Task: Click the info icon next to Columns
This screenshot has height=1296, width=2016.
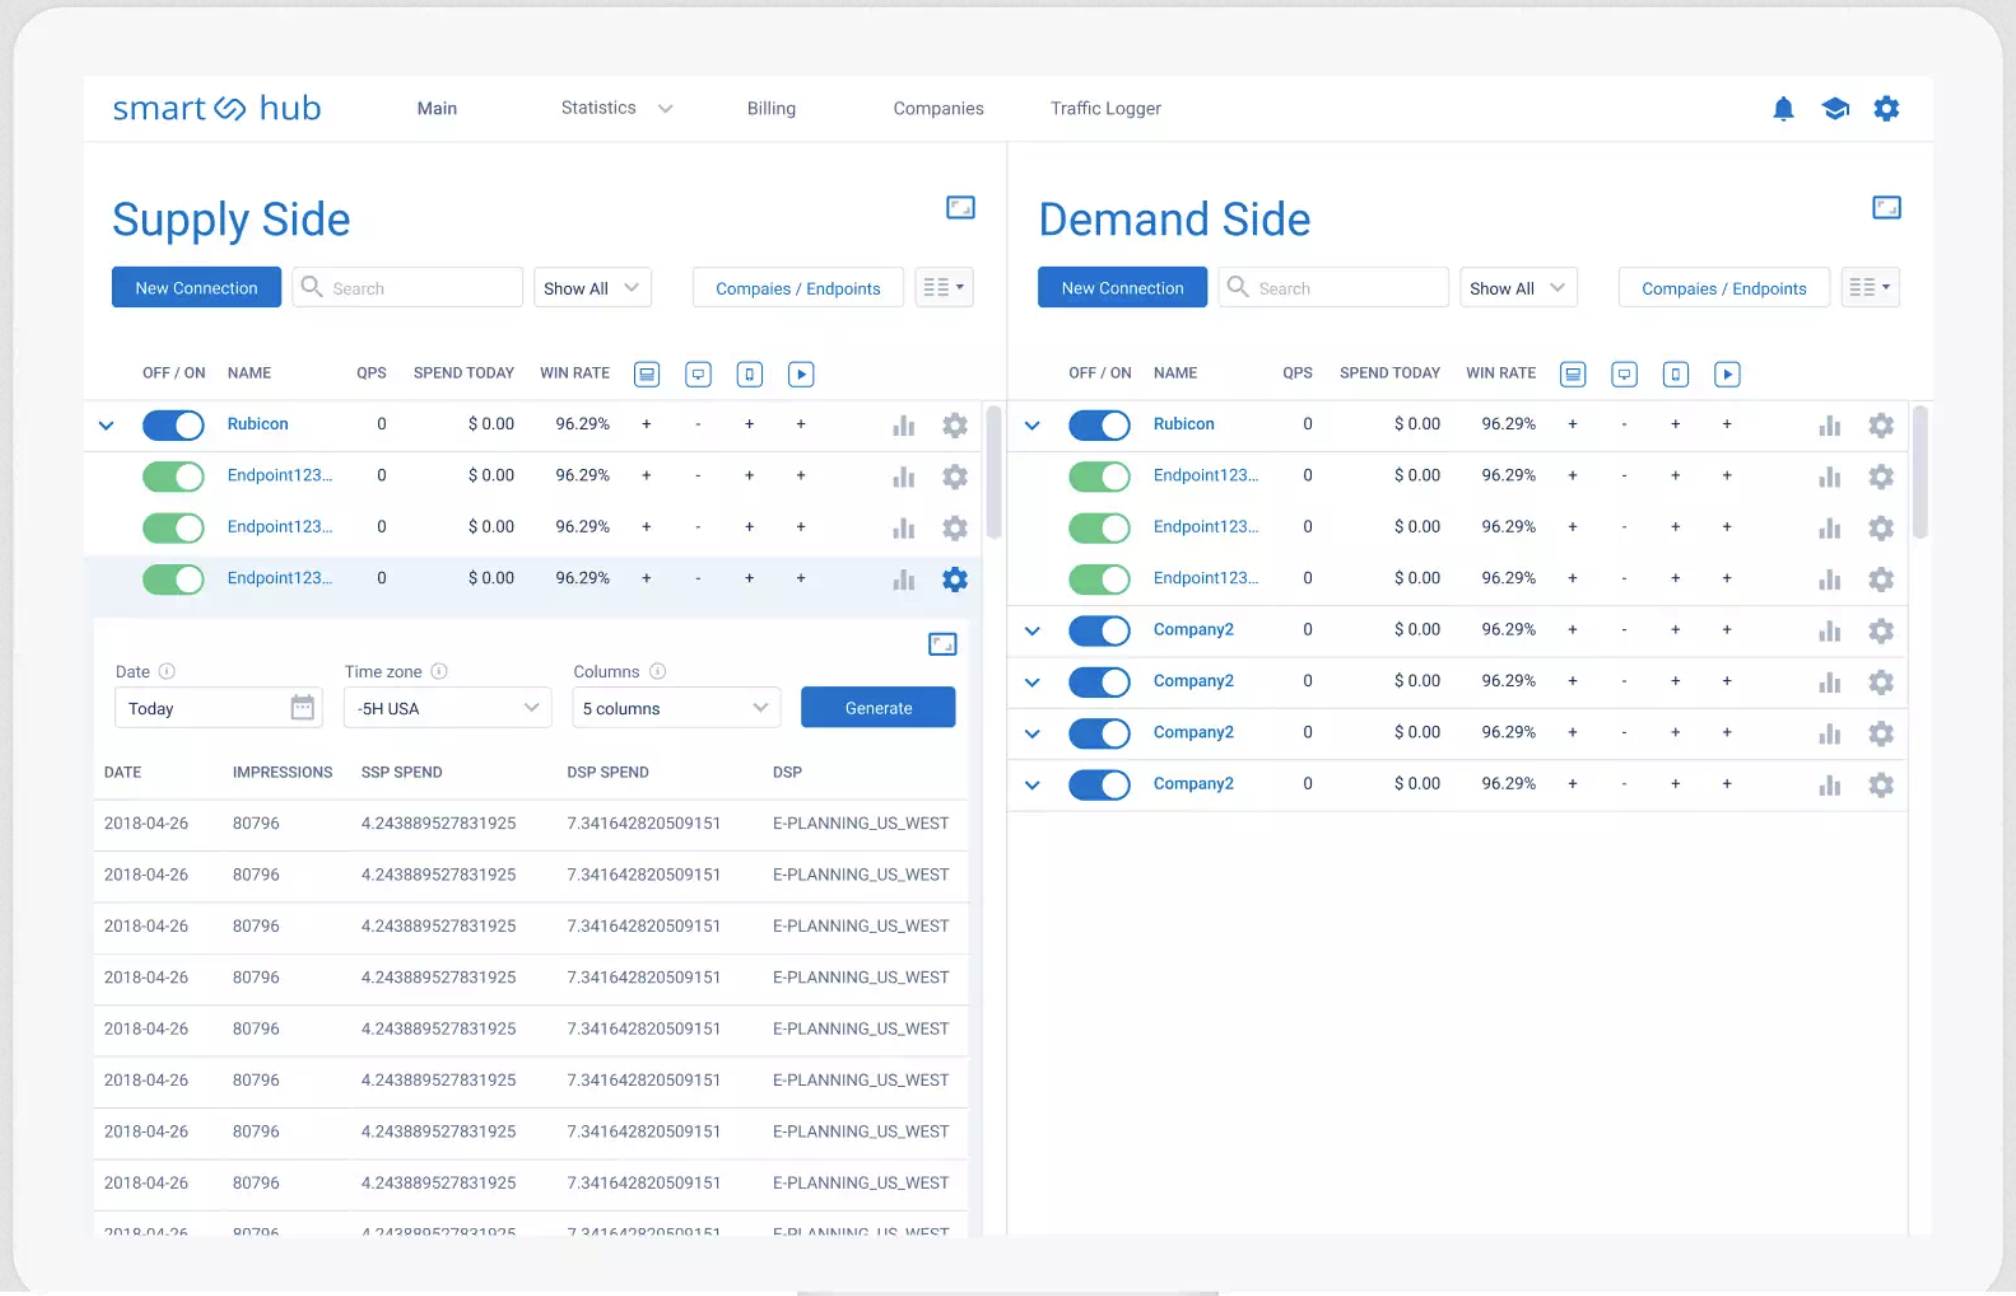Action: pyautogui.click(x=657, y=671)
